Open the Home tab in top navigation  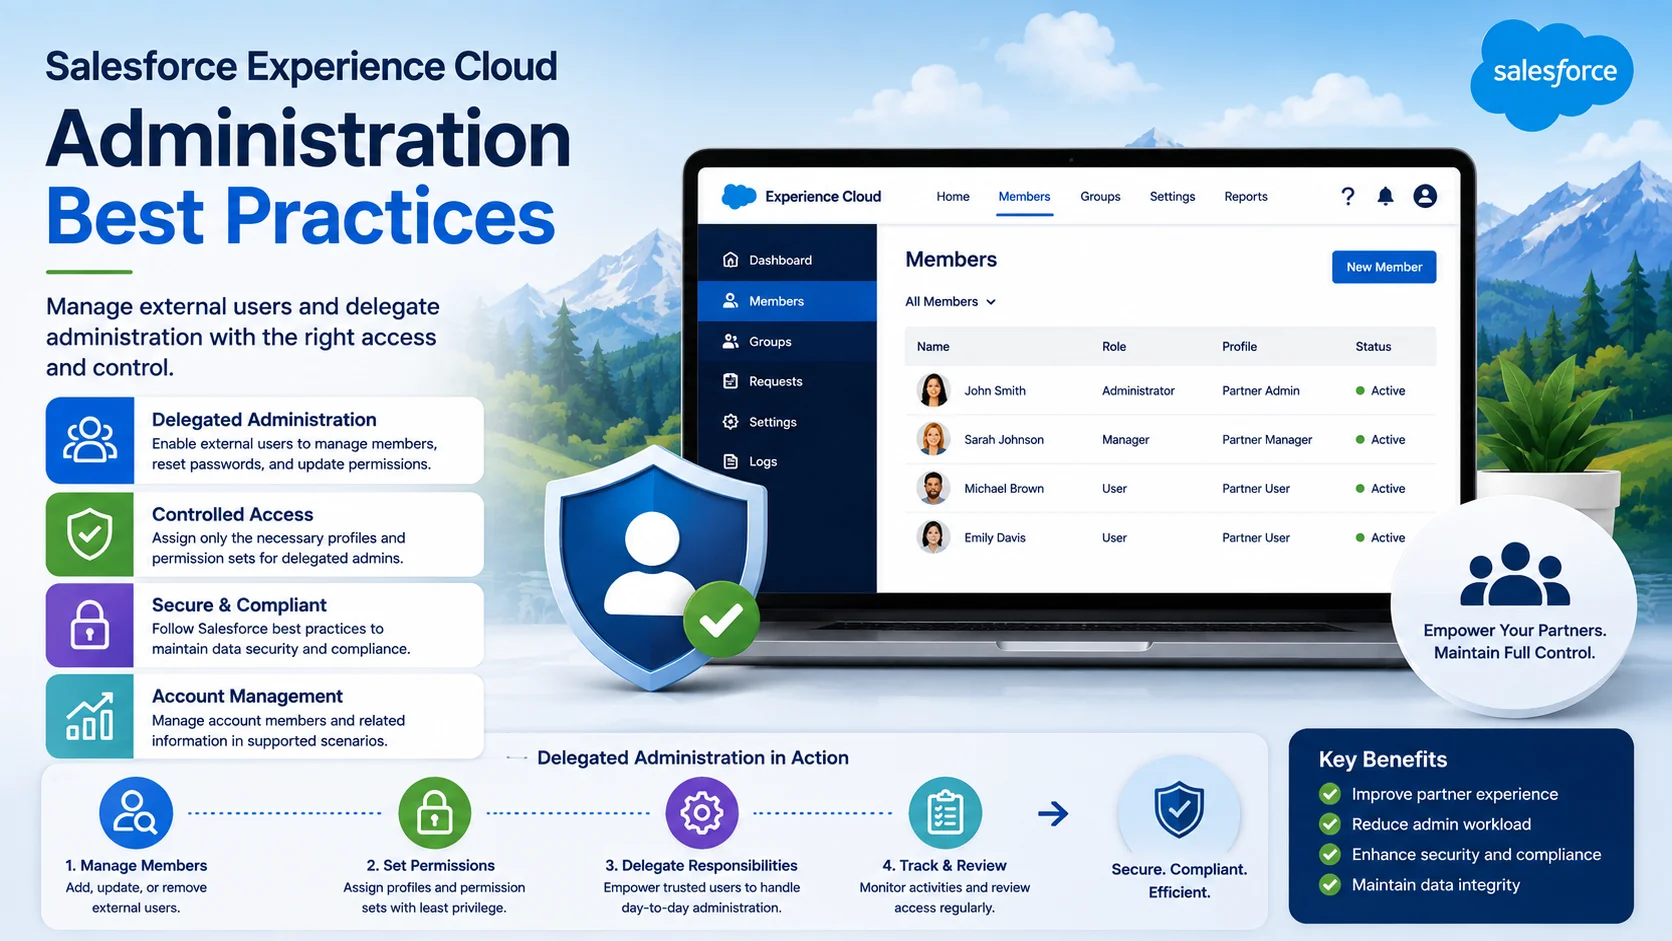[953, 196]
